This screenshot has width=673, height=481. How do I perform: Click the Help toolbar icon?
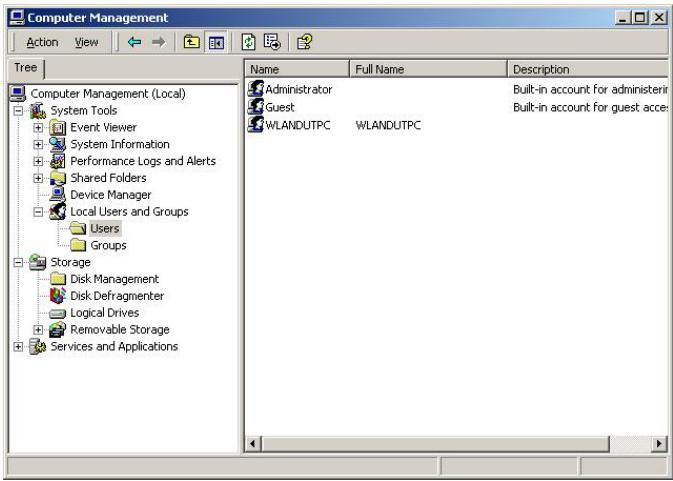pyautogui.click(x=304, y=42)
